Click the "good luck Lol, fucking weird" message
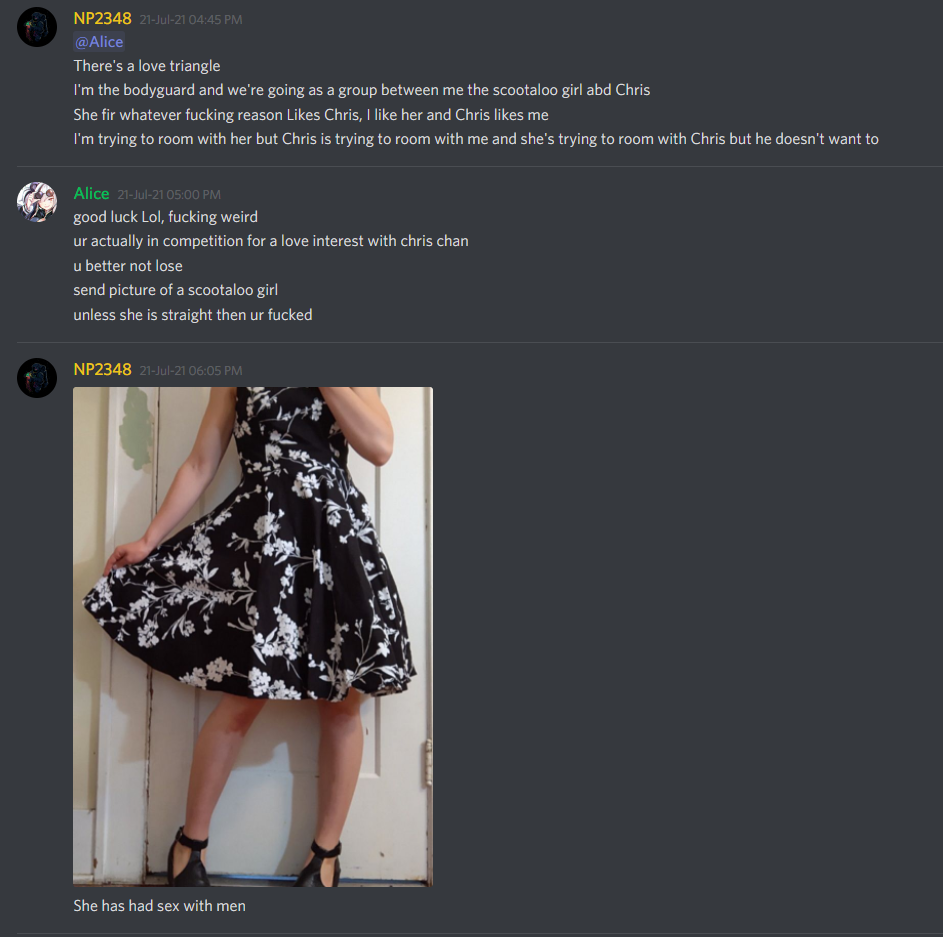The width and height of the screenshot is (943, 937). pyautogui.click(x=165, y=217)
